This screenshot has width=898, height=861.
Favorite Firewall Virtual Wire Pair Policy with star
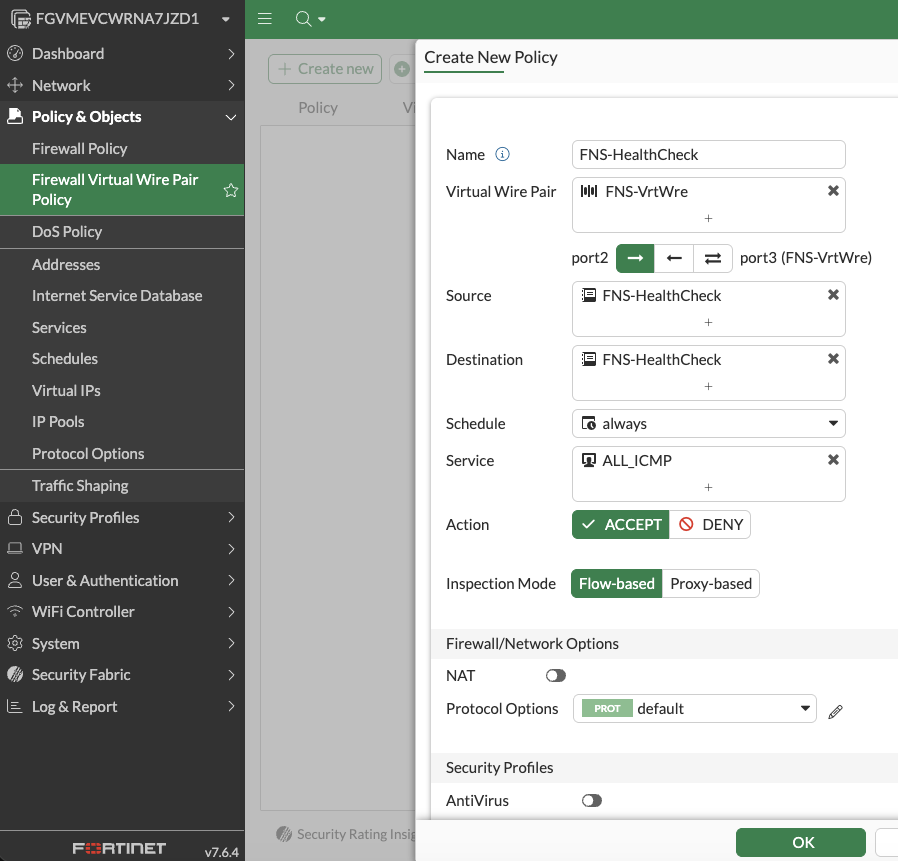231,190
